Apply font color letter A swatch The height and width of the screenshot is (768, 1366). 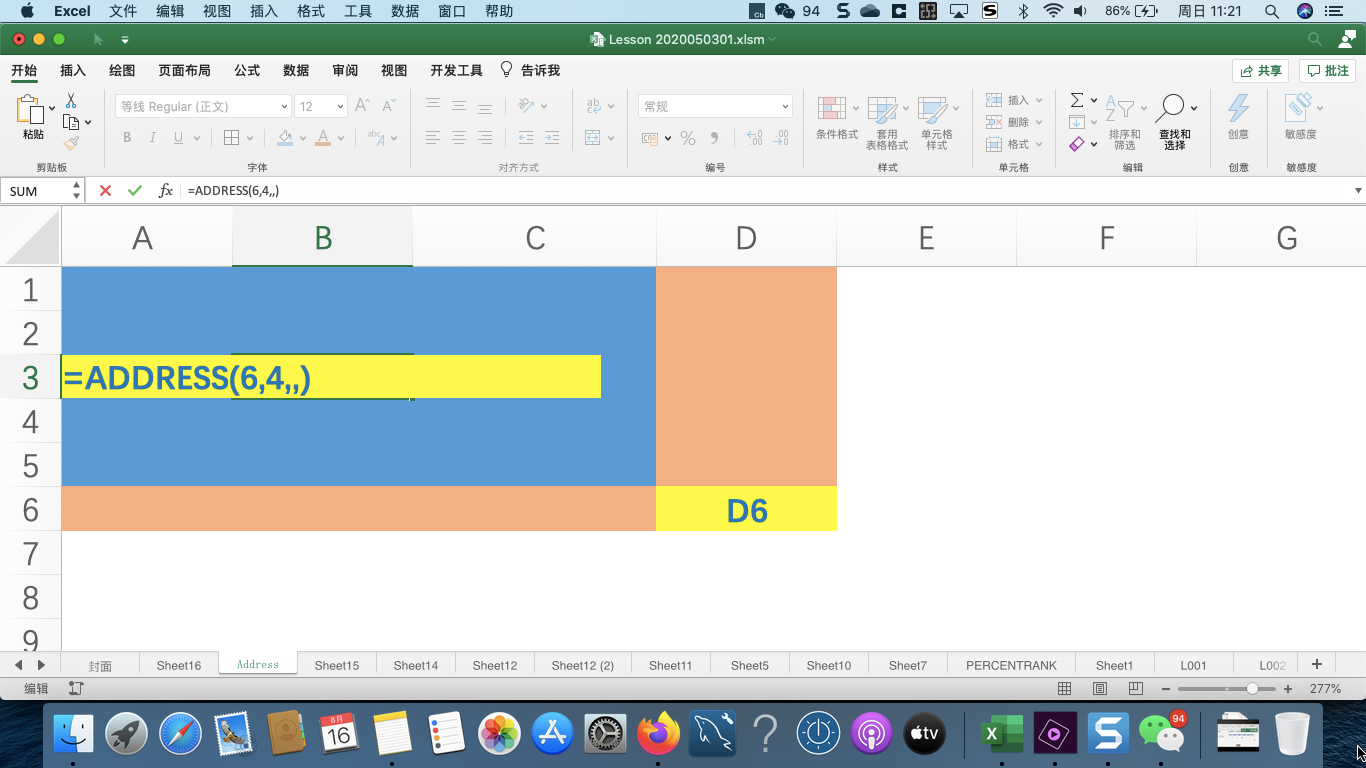pos(323,138)
